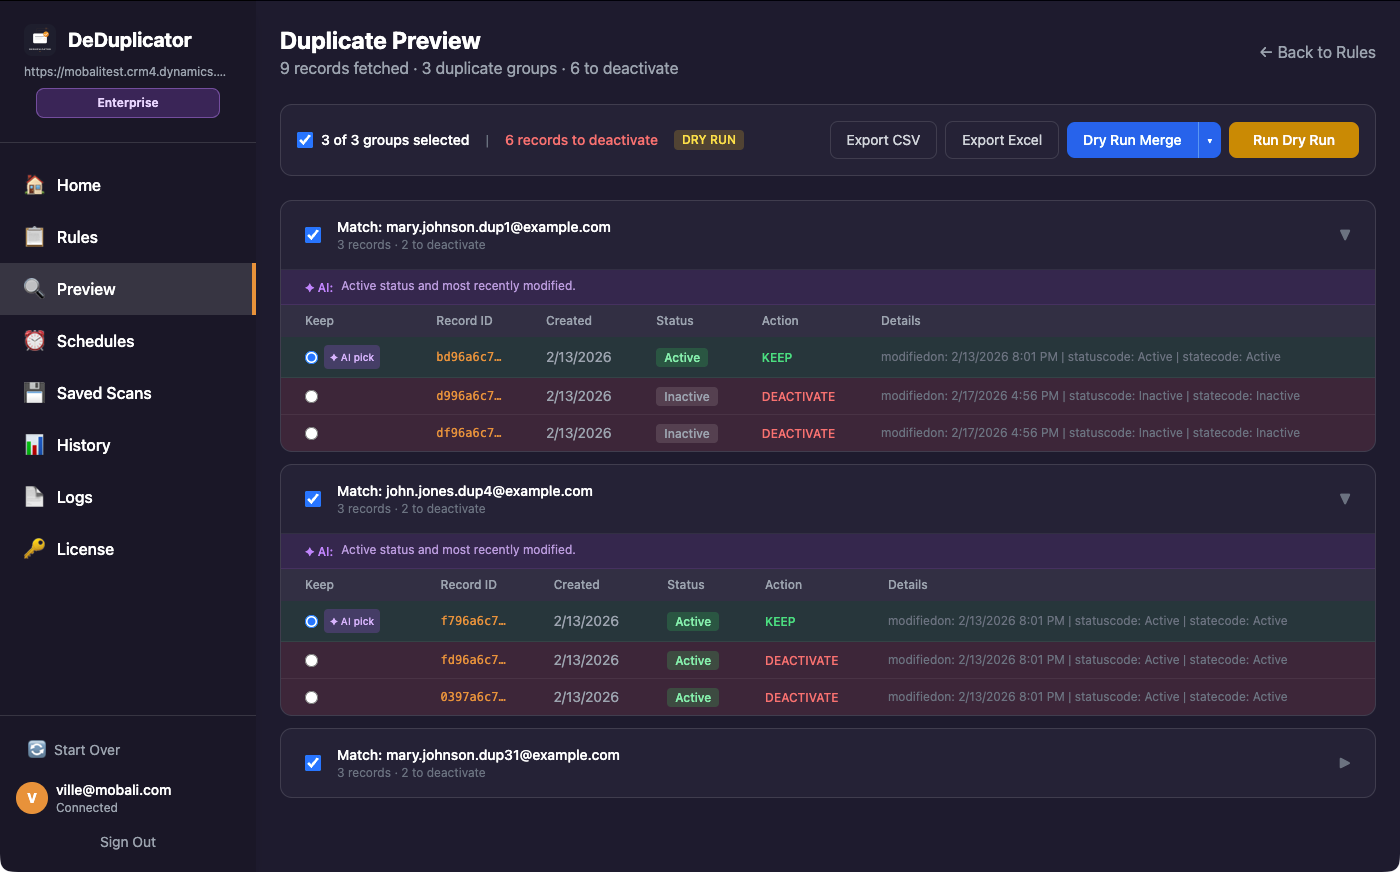Open the License page
The height and width of the screenshot is (872, 1400).
(x=128, y=549)
